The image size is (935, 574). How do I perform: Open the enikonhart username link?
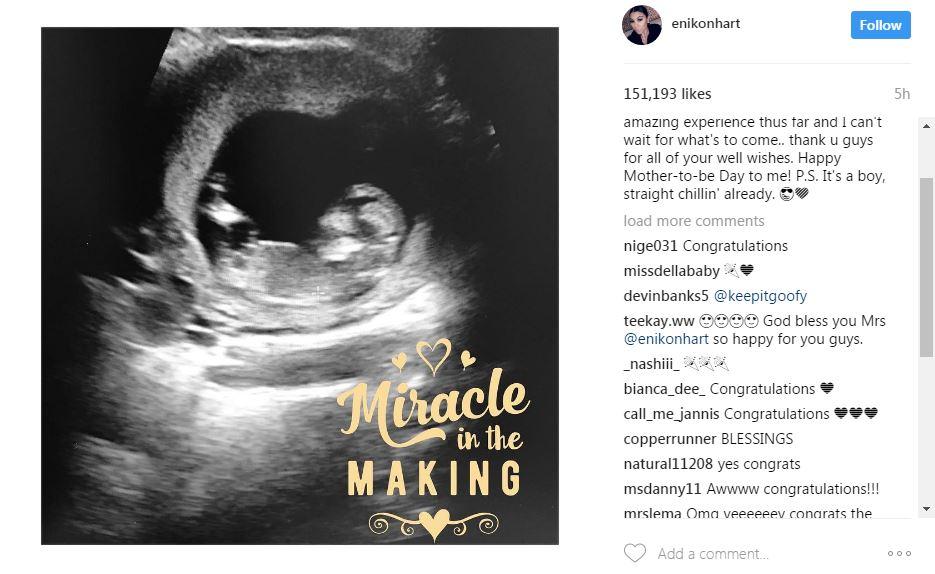tap(708, 23)
